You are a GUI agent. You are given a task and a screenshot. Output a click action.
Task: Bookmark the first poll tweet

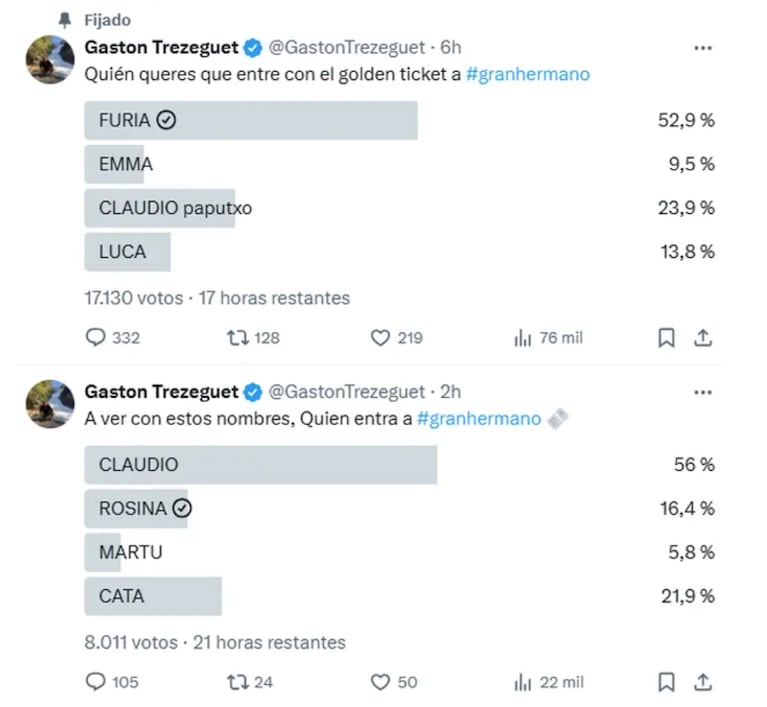click(666, 338)
